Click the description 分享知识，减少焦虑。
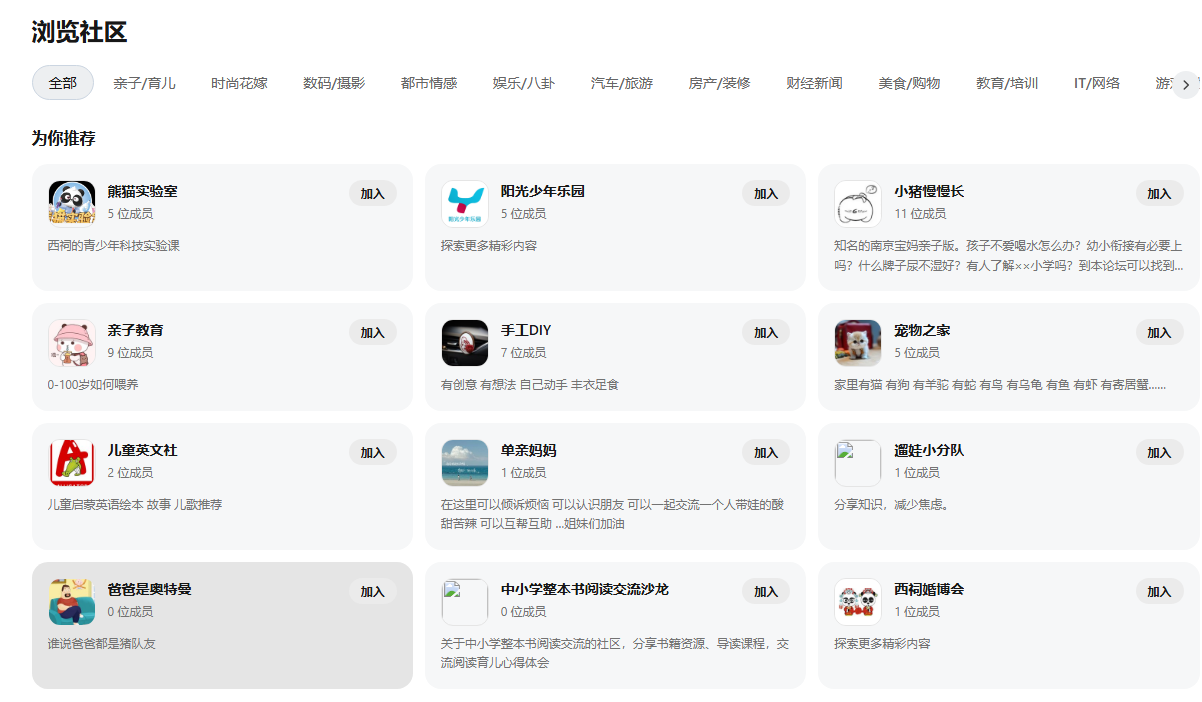Image resolution: width=1202 pixels, height=702 pixels. click(891, 504)
